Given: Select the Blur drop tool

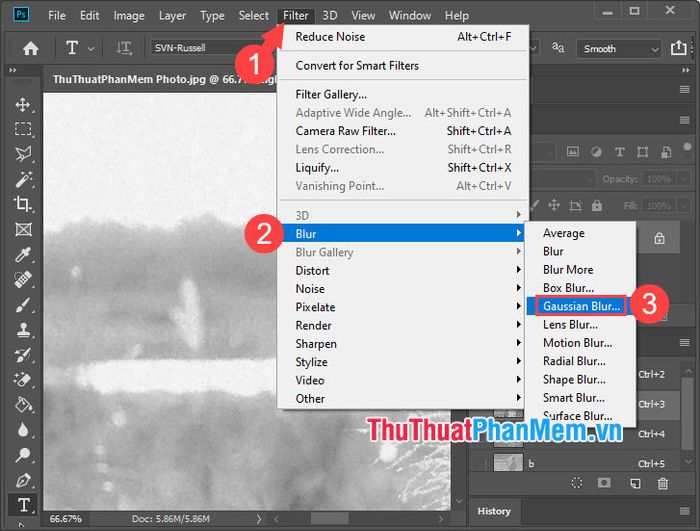Looking at the screenshot, I should (23, 430).
